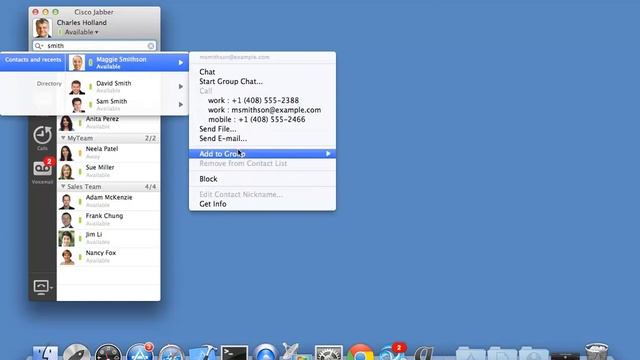Screen dimensions: 640x360
Task: Click Frank Chung's contact photo
Action: [66, 220]
